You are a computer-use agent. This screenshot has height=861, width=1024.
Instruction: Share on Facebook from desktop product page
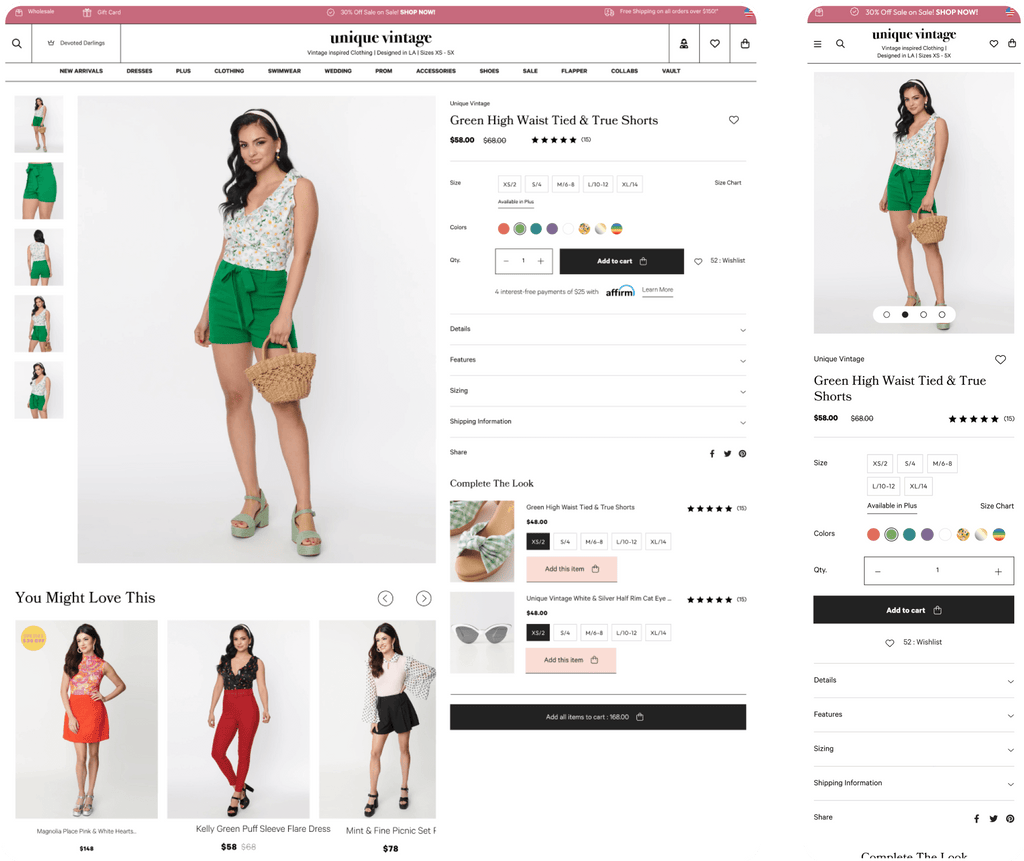click(x=712, y=454)
